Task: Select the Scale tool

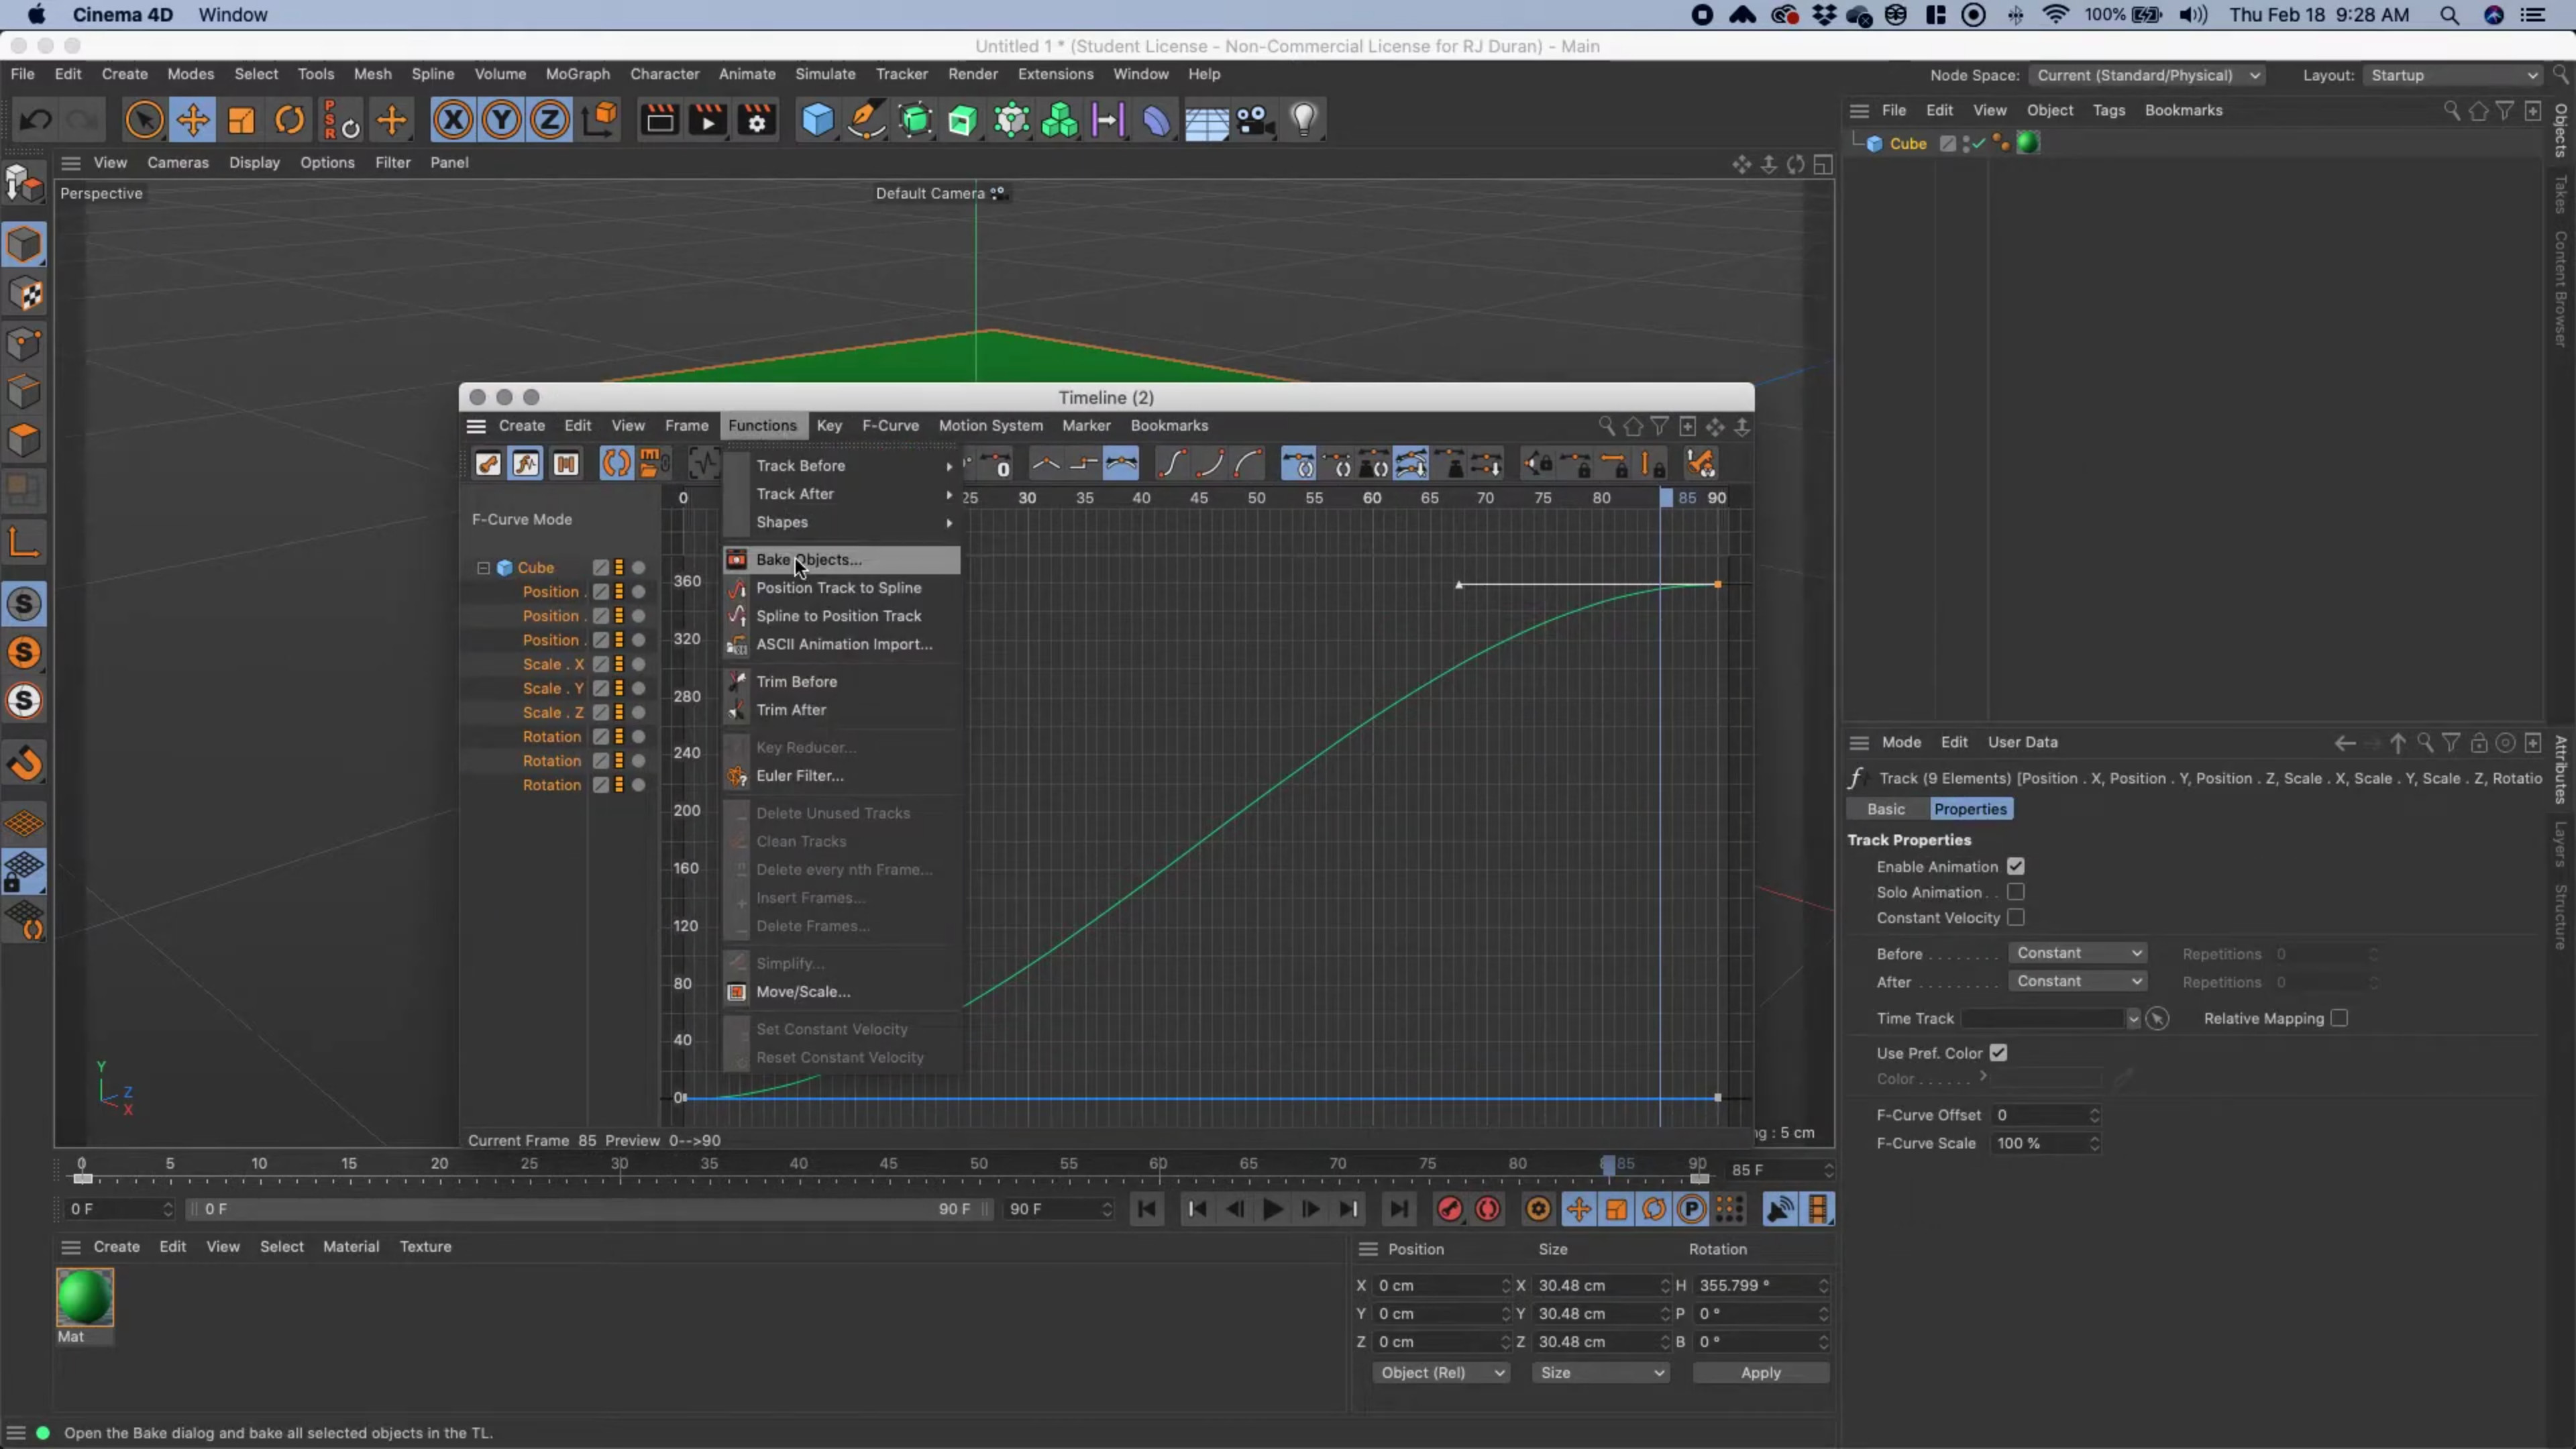Action: coord(241,121)
